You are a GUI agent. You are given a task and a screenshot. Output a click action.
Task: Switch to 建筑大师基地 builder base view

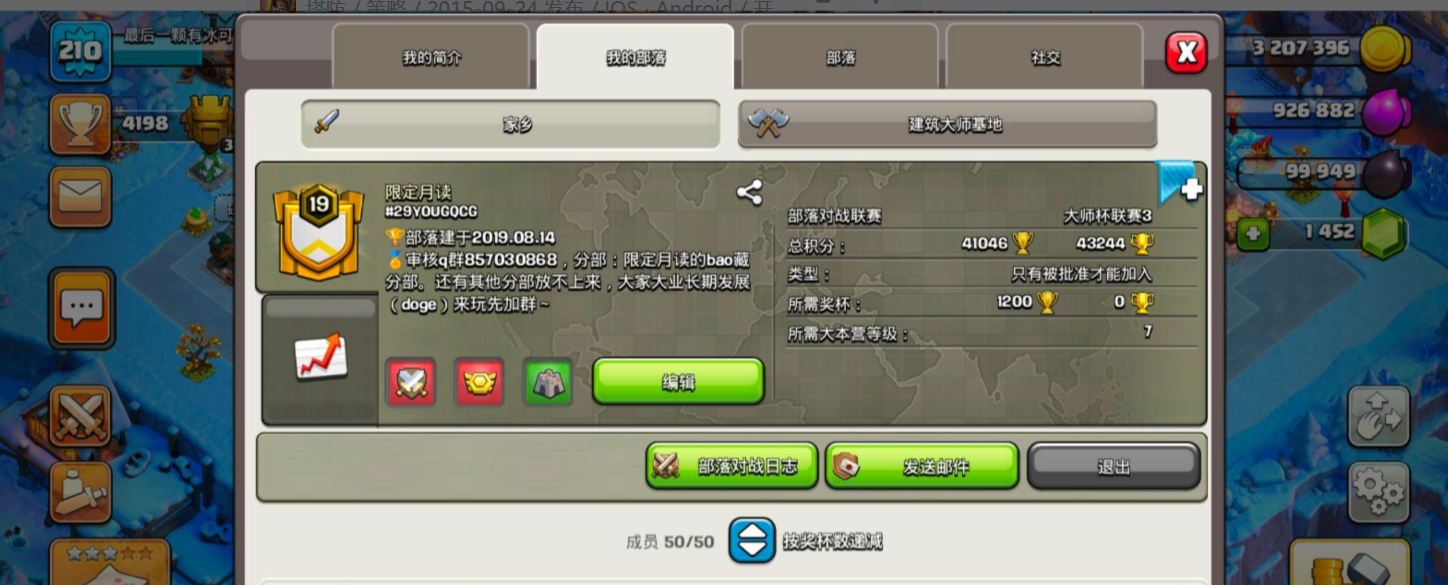pyautogui.click(x=948, y=125)
